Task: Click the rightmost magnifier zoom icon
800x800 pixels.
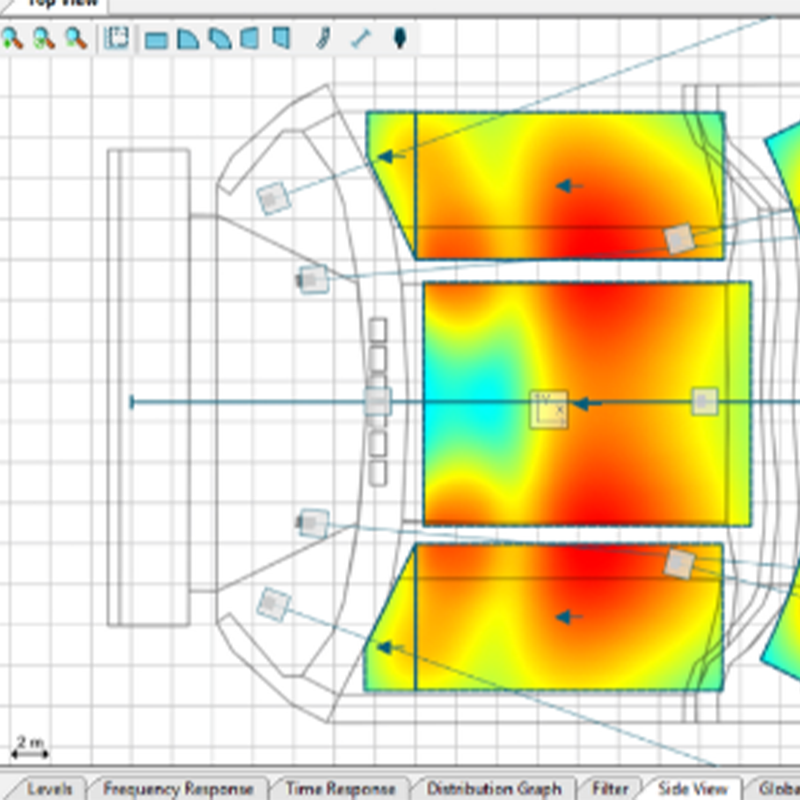Action: click(x=75, y=39)
